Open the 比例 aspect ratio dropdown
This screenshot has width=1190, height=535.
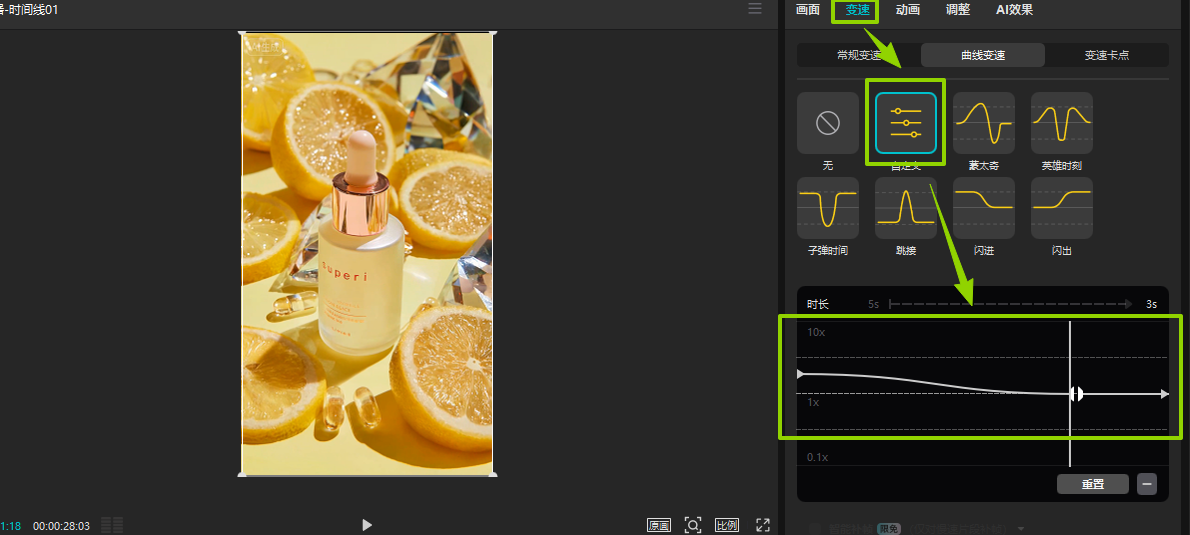coord(727,525)
